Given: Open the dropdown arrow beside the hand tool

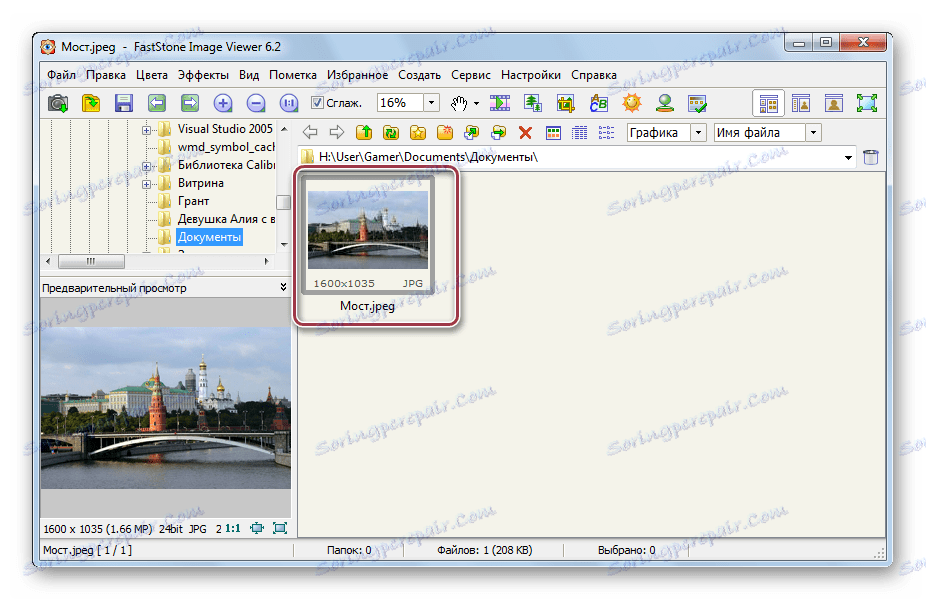Looking at the screenshot, I should [x=476, y=104].
